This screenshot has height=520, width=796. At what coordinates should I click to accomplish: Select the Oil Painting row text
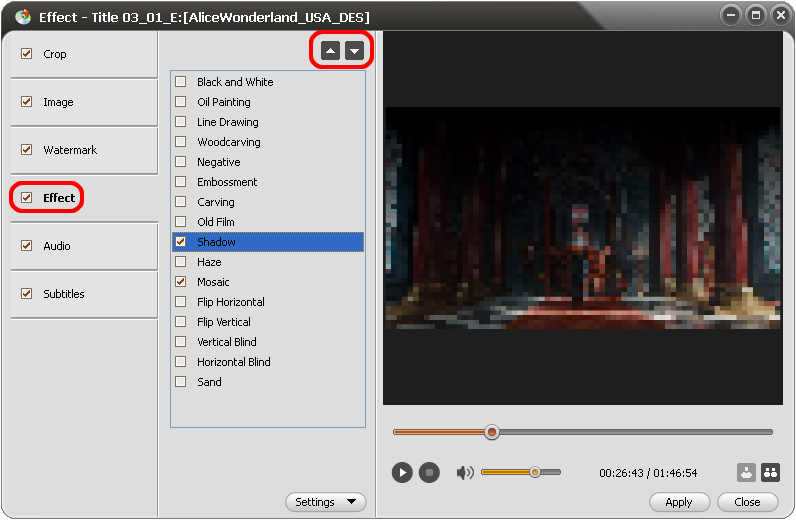(224, 102)
